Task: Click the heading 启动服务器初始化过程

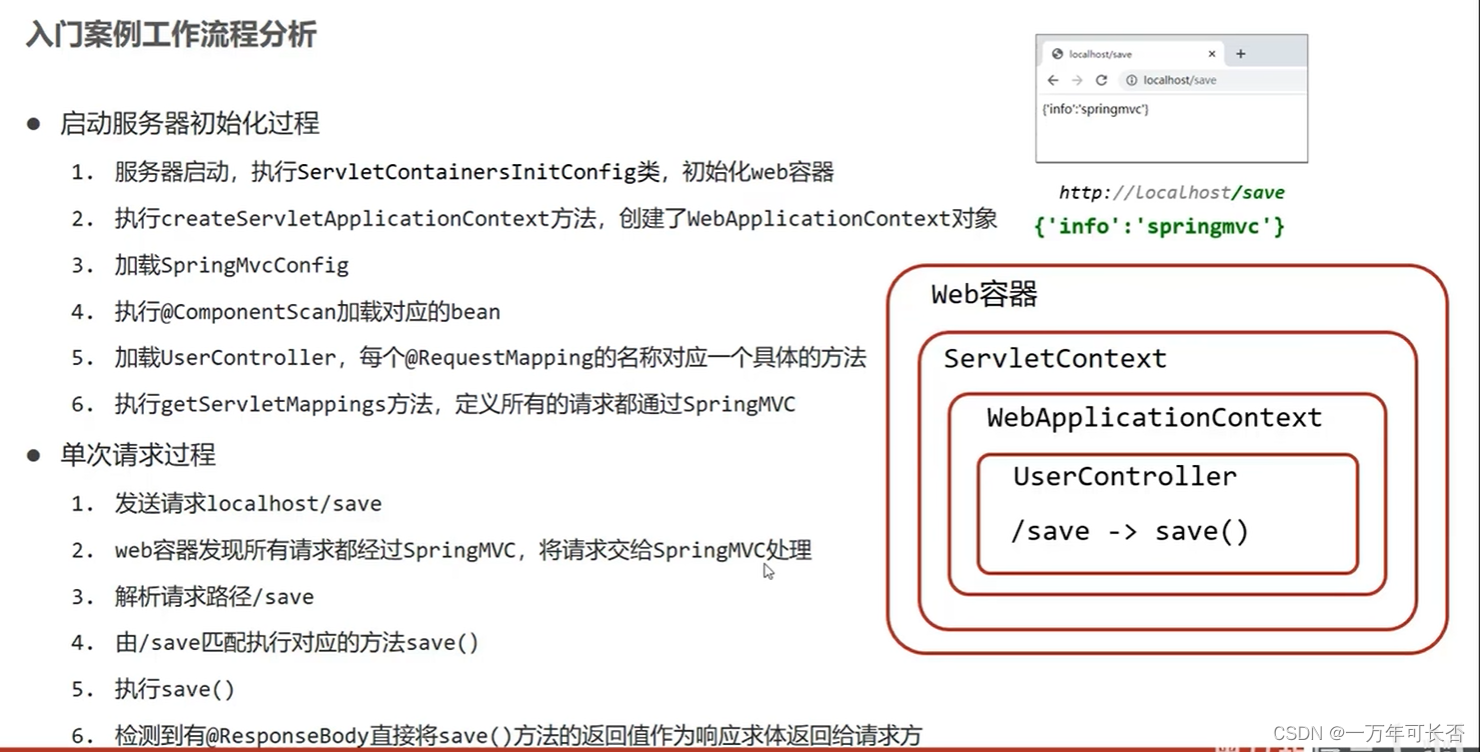Action: coord(190,124)
